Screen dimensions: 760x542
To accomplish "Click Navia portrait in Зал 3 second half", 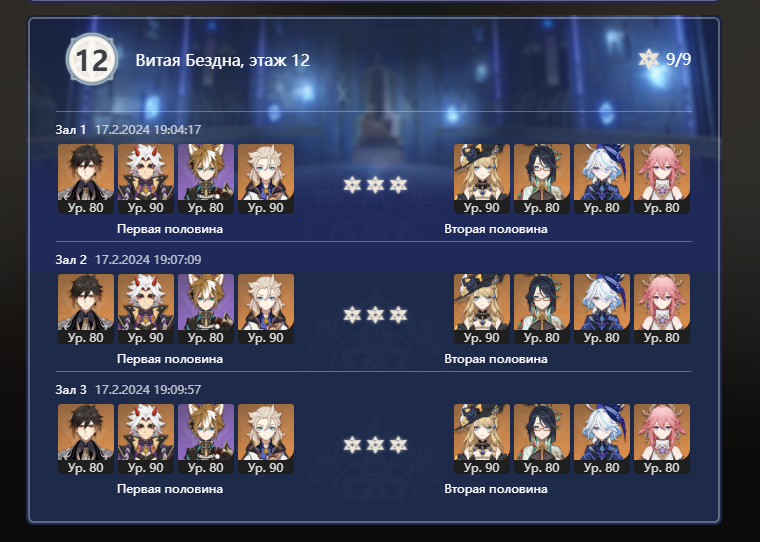I will tap(482, 438).
